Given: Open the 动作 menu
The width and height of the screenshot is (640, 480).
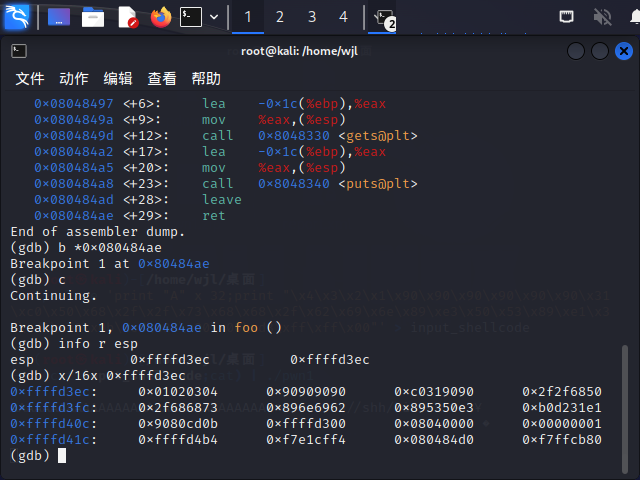Looking at the screenshot, I should click(x=74, y=78).
